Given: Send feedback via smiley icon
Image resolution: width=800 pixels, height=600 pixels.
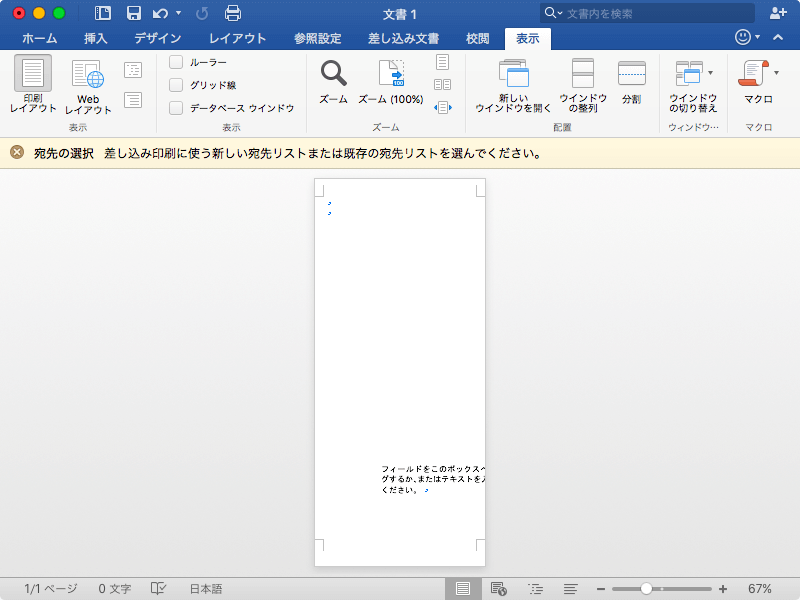Looking at the screenshot, I should (742, 37).
